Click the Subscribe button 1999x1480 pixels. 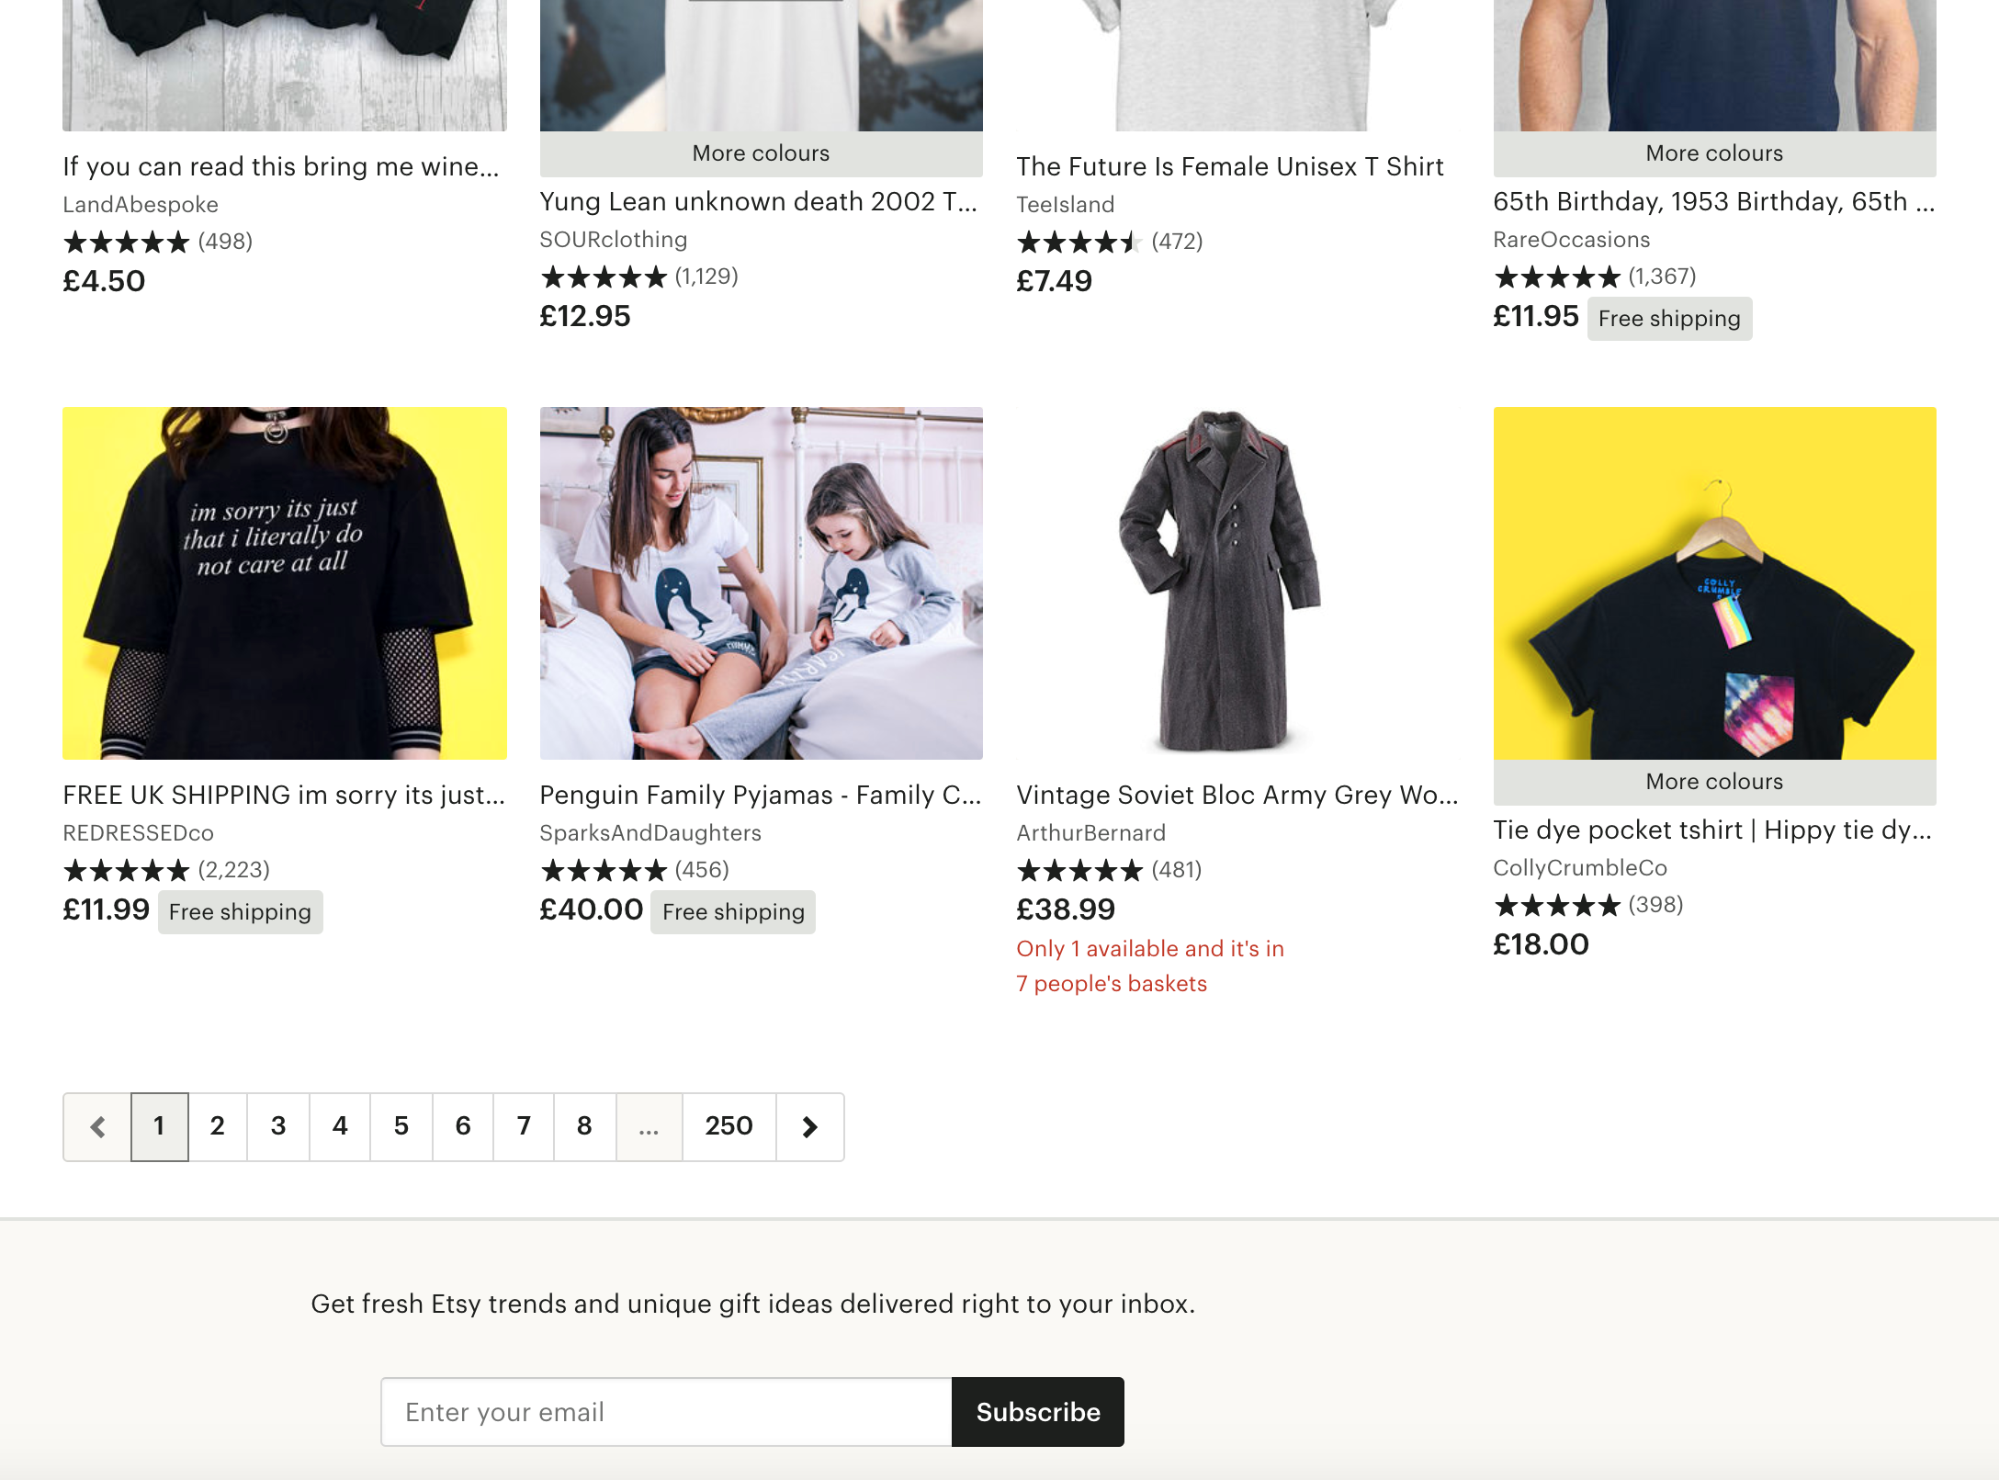coord(1037,1412)
